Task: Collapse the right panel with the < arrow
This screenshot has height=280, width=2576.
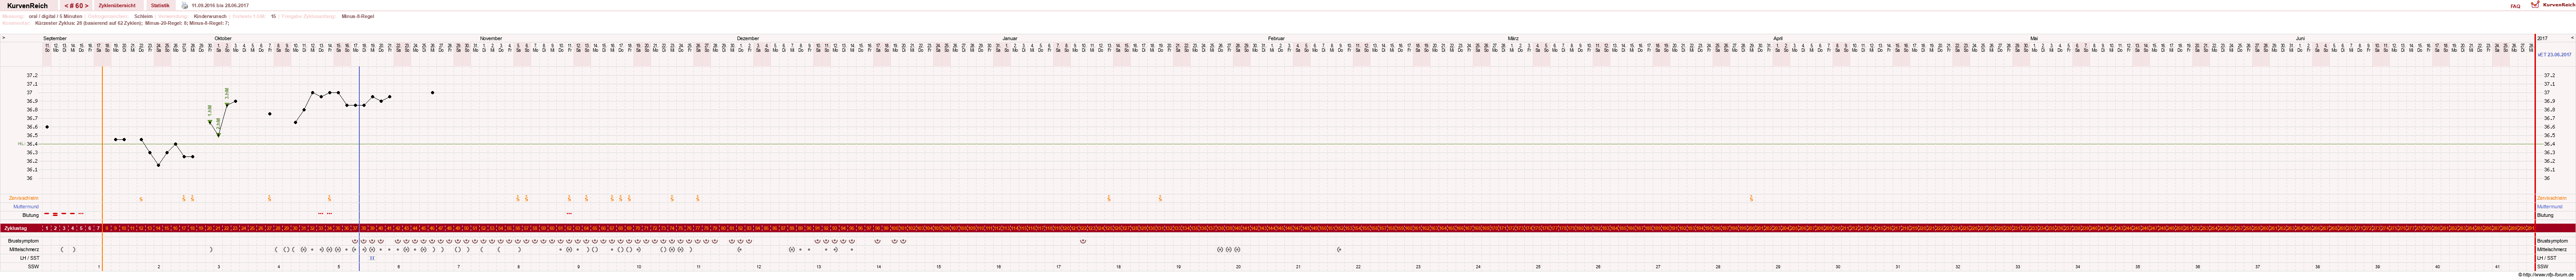Action: pos(2572,38)
